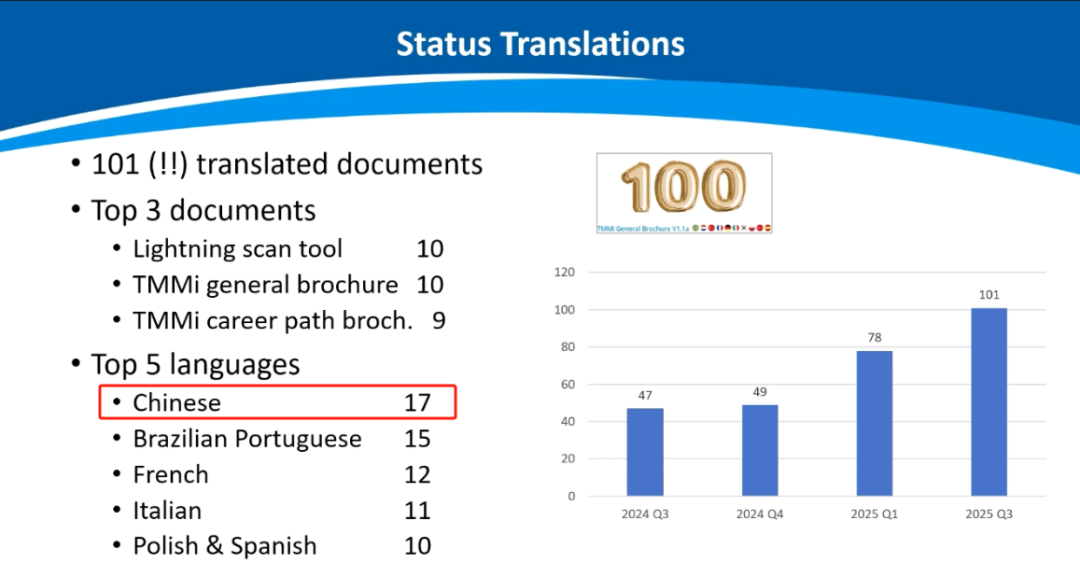Screen dimensions: 1080x563
Task: Click the gold 100 balloon image
Action: click(x=683, y=187)
